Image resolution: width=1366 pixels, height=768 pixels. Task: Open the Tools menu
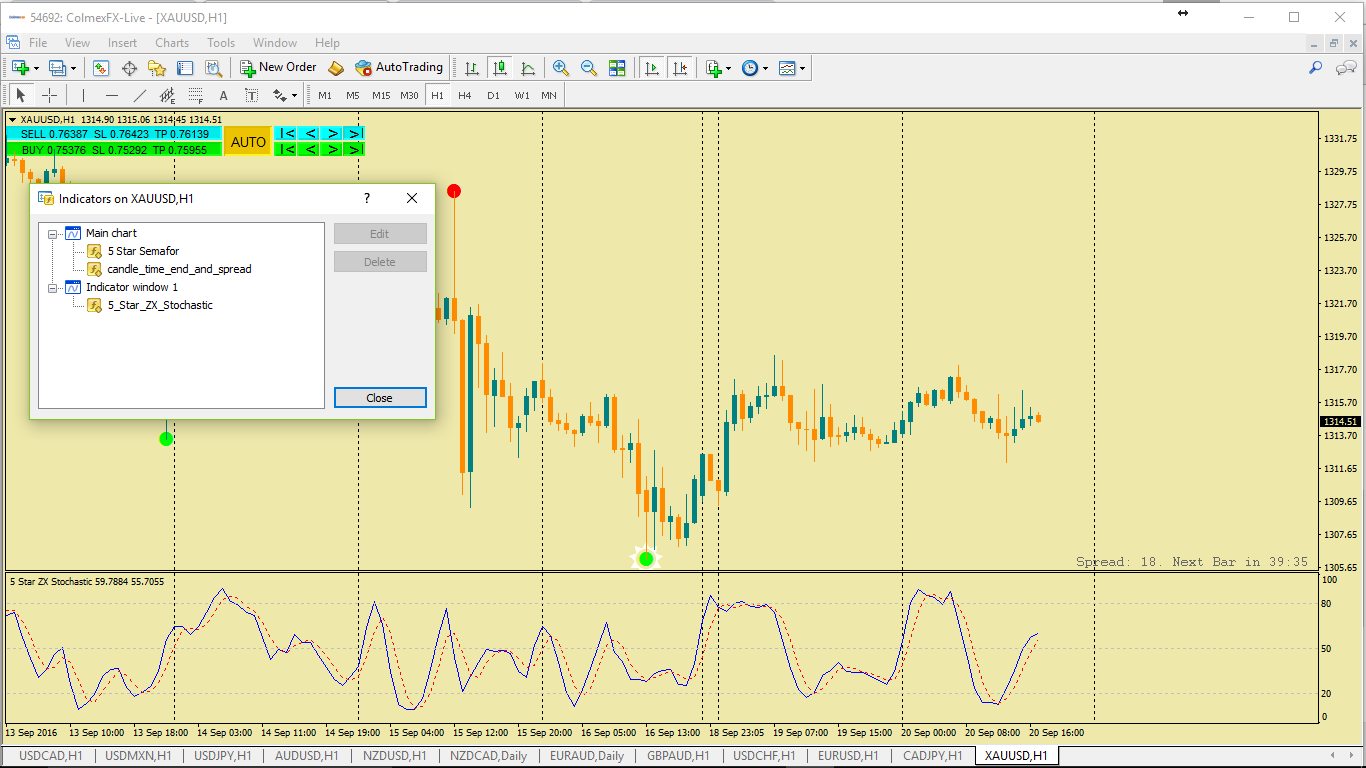coord(221,43)
